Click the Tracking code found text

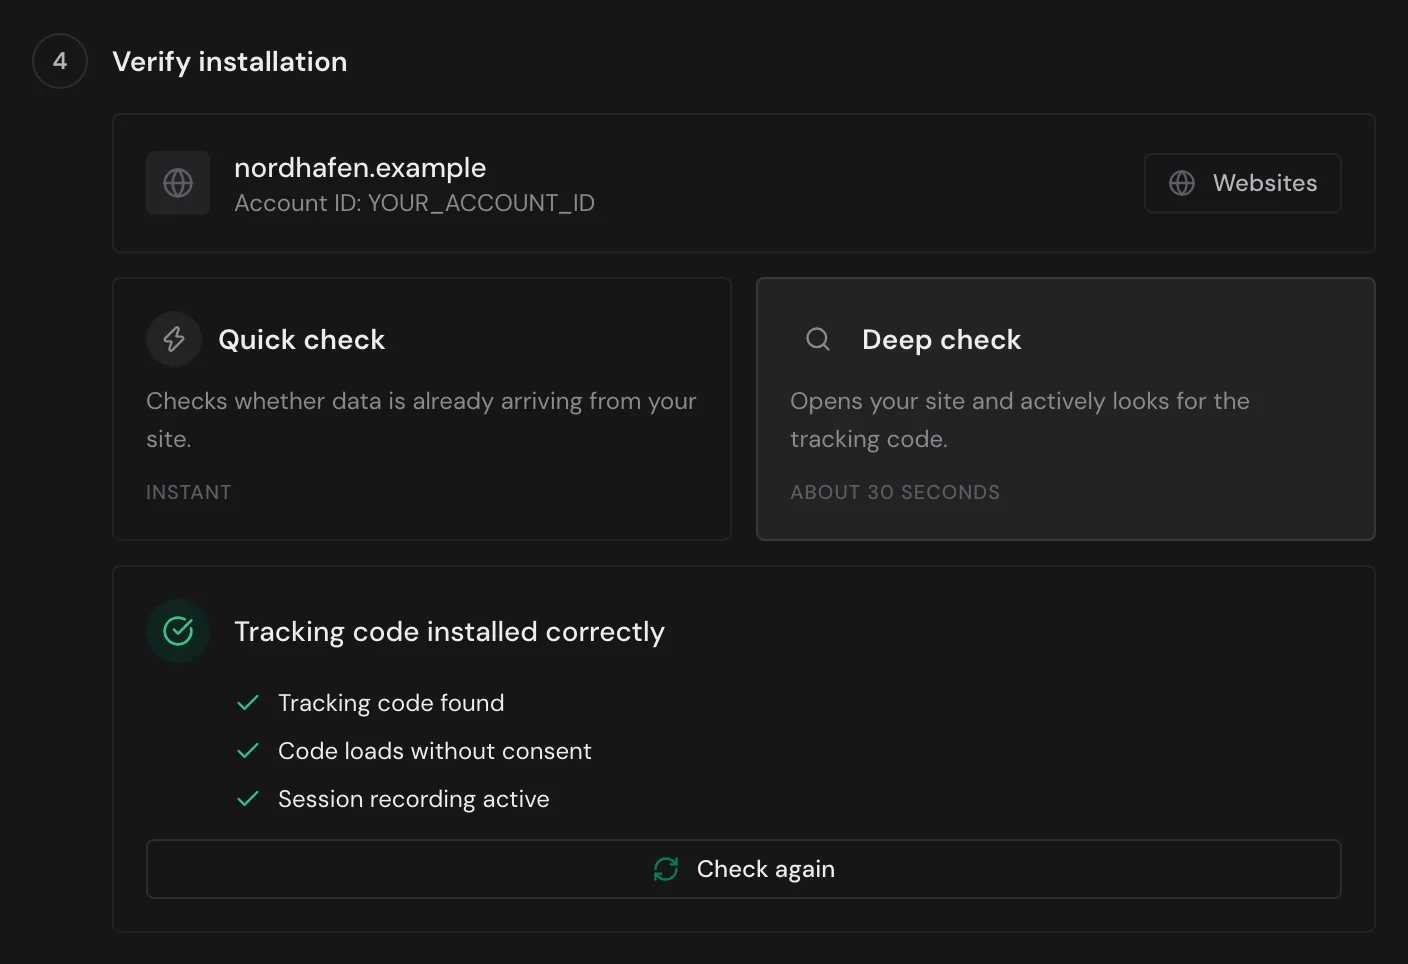[x=391, y=703]
